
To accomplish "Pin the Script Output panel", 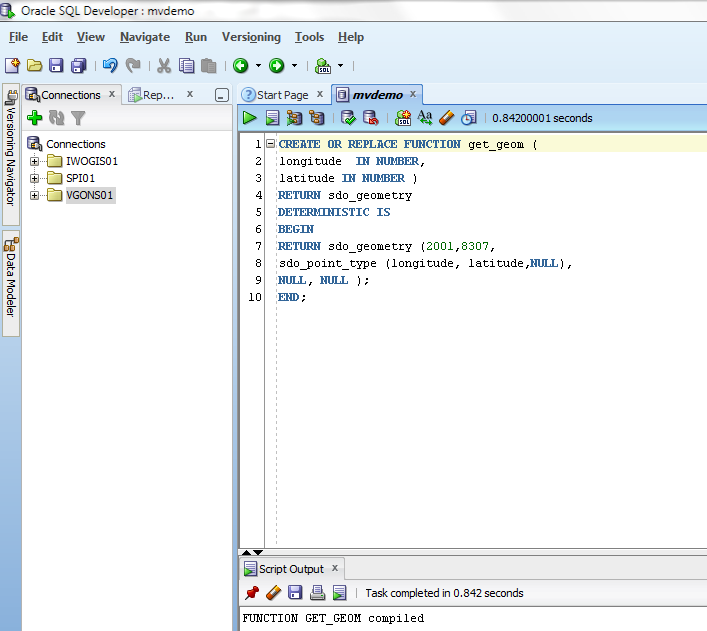I will click(x=252, y=593).
